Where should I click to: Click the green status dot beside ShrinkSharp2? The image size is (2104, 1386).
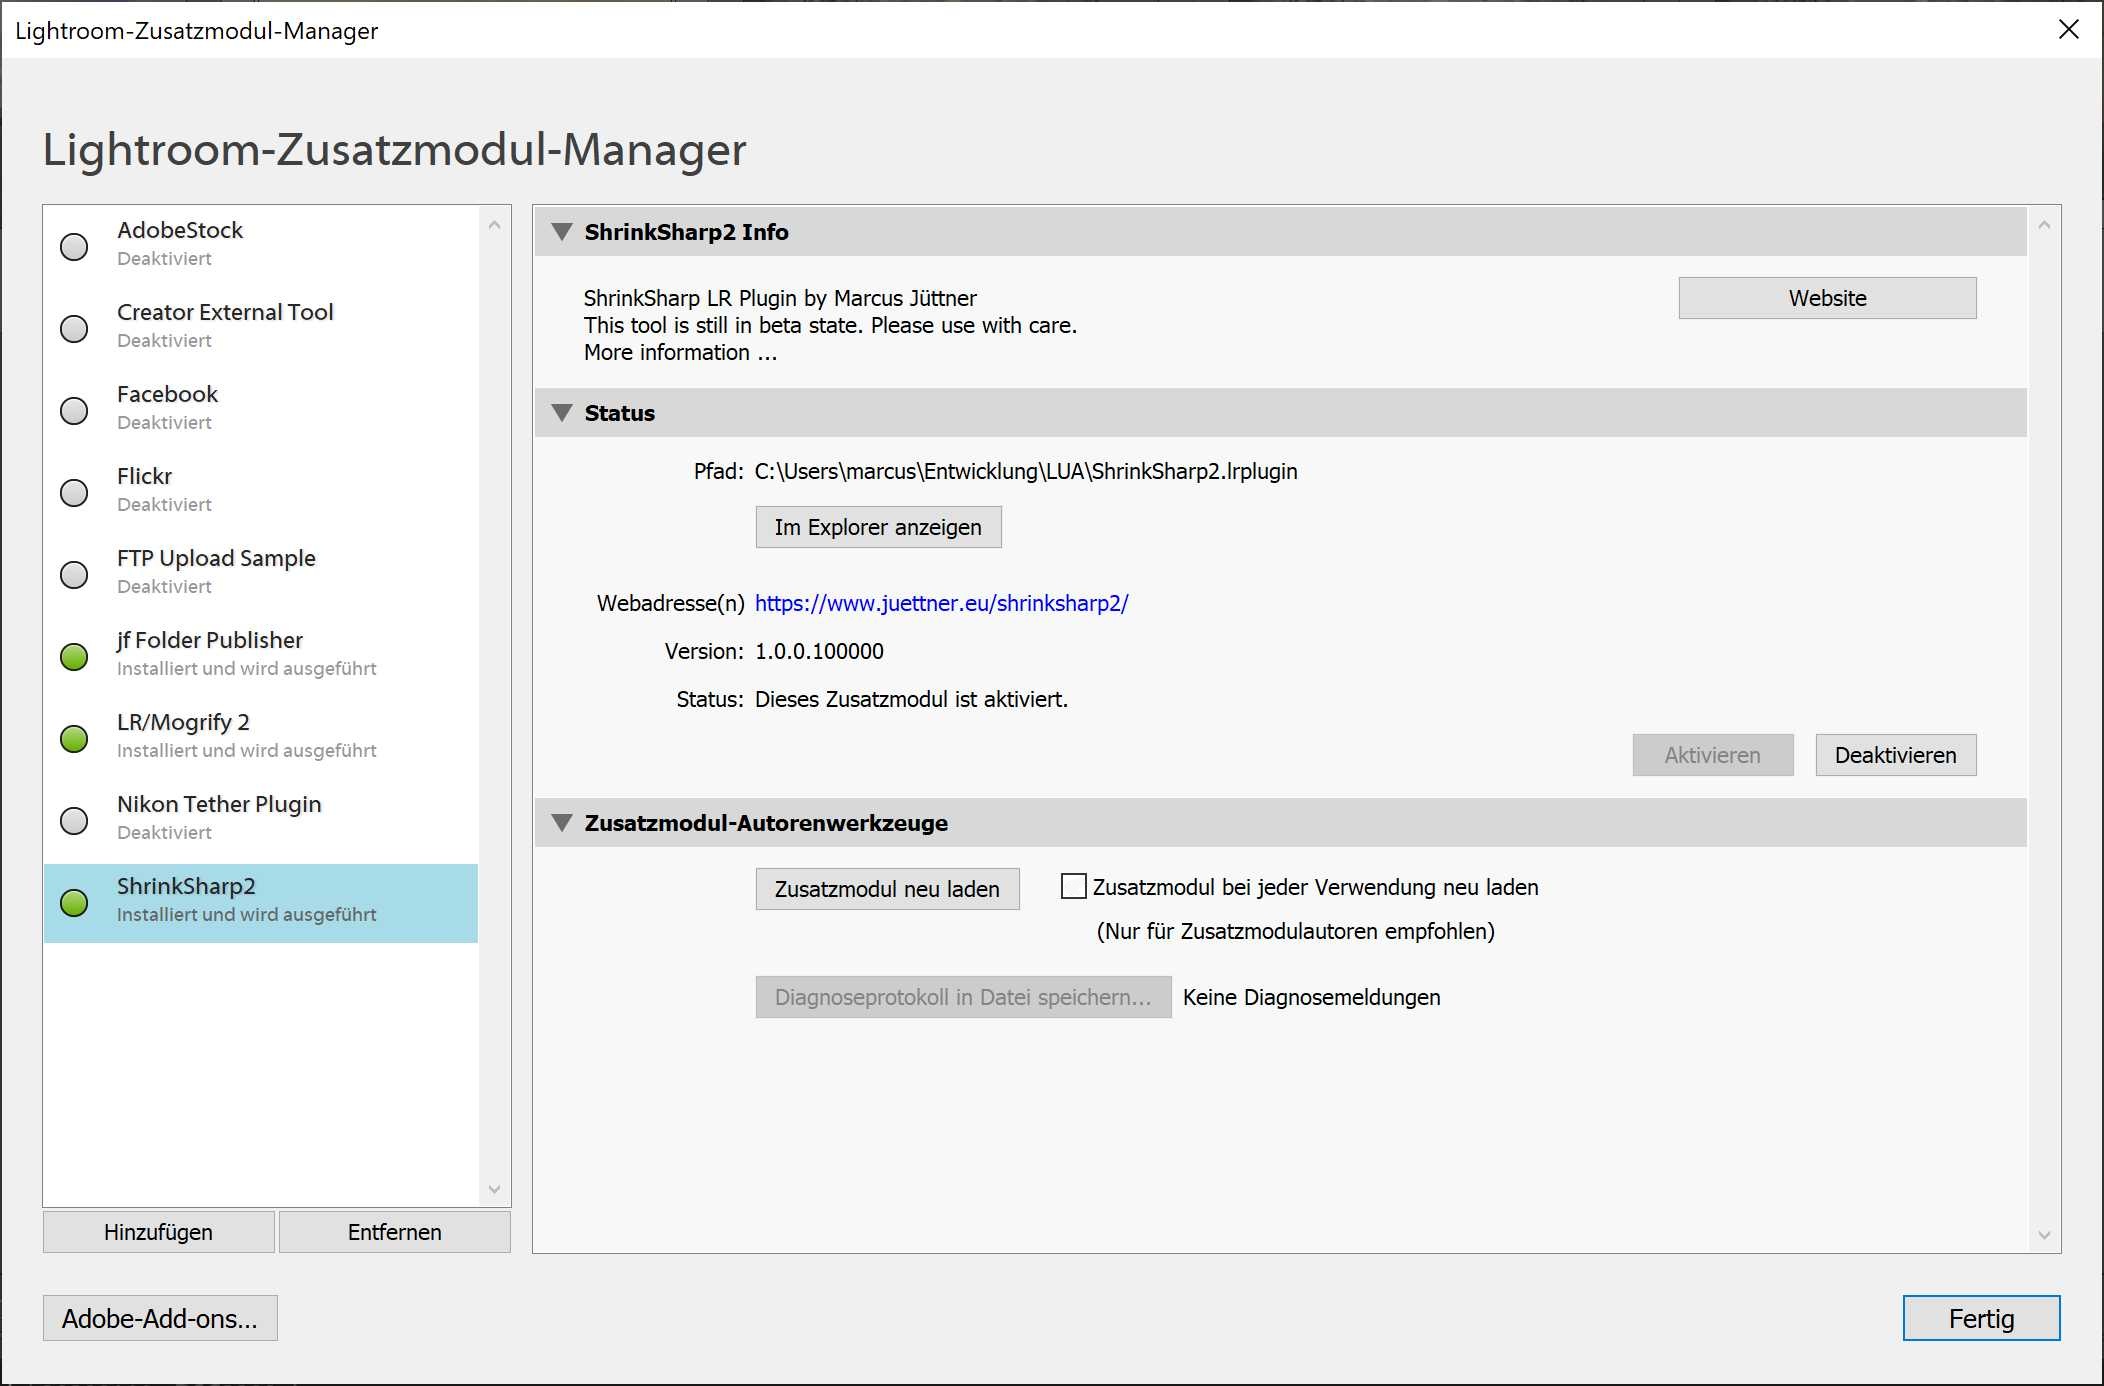(74, 903)
